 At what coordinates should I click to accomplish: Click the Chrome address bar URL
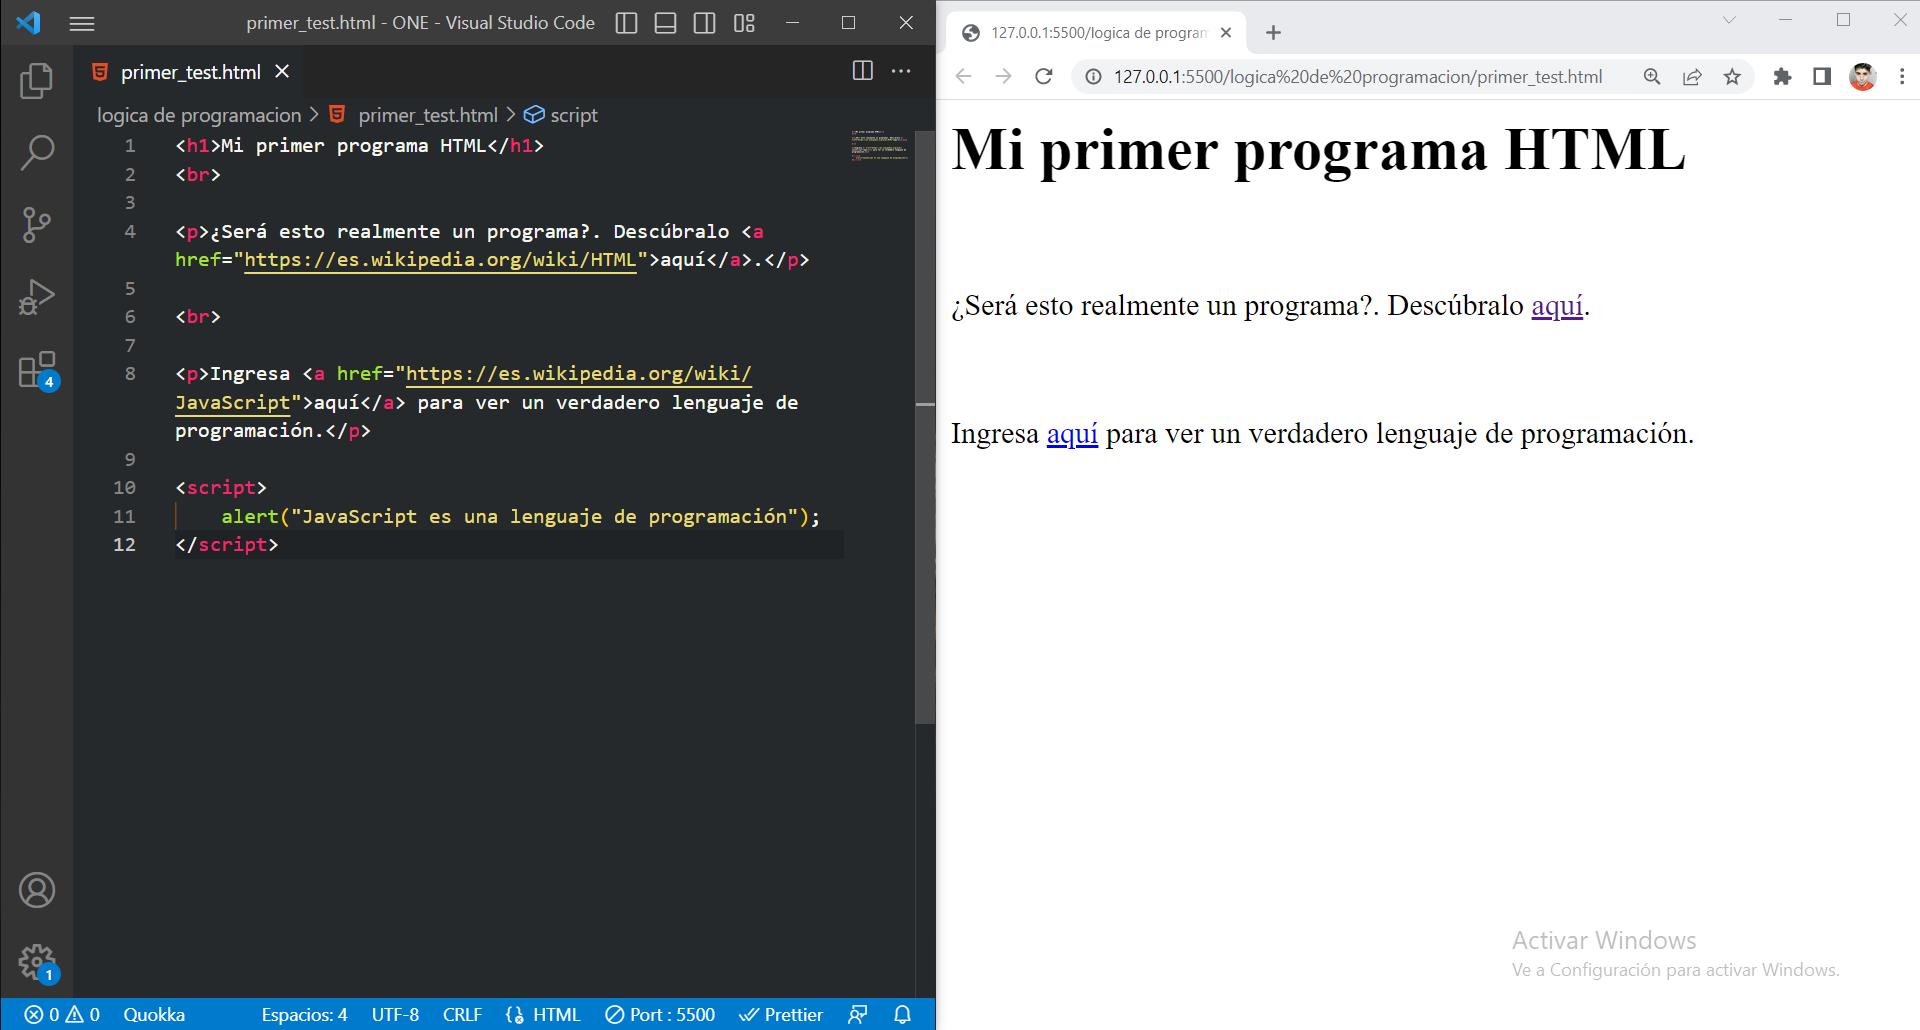click(x=1358, y=77)
